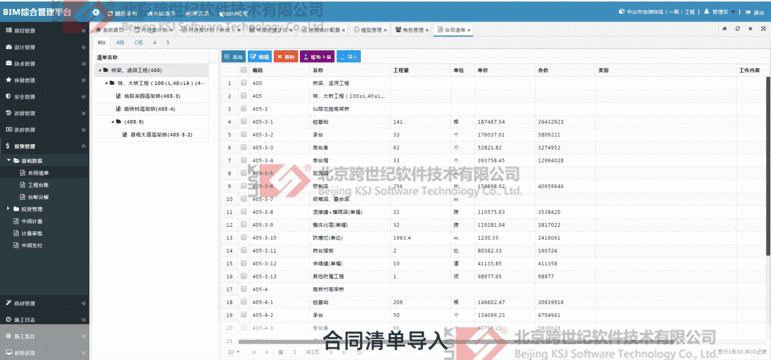Screen dimensions: 771x360
Task: Click the page number input field
Action: click(x=295, y=352)
